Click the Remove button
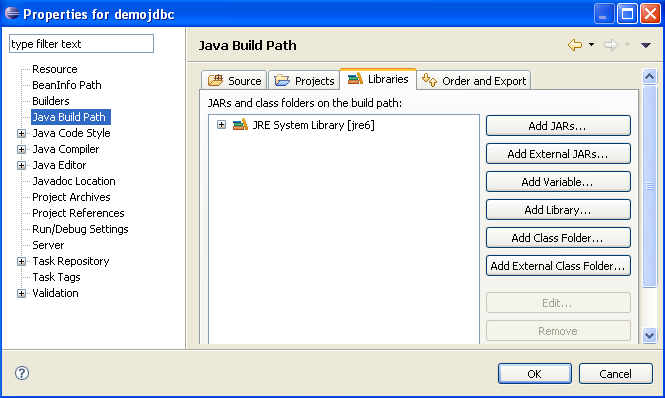Screen dimensions: 665x398 pyautogui.click(x=558, y=331)
